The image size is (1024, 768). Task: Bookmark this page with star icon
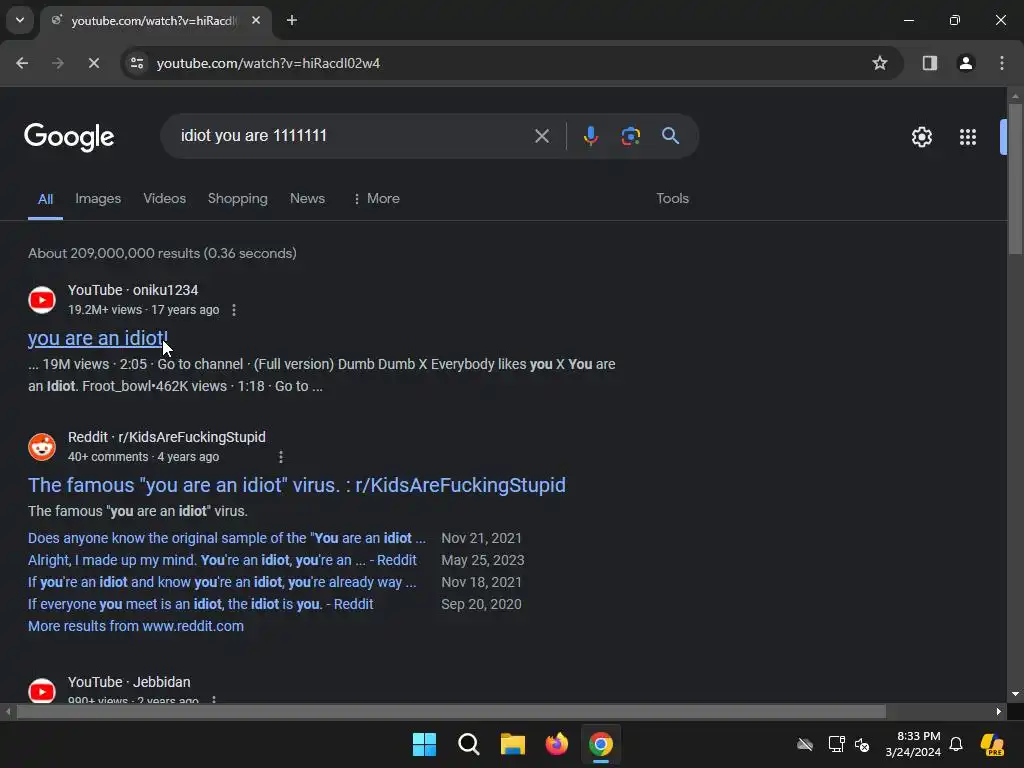880,63
